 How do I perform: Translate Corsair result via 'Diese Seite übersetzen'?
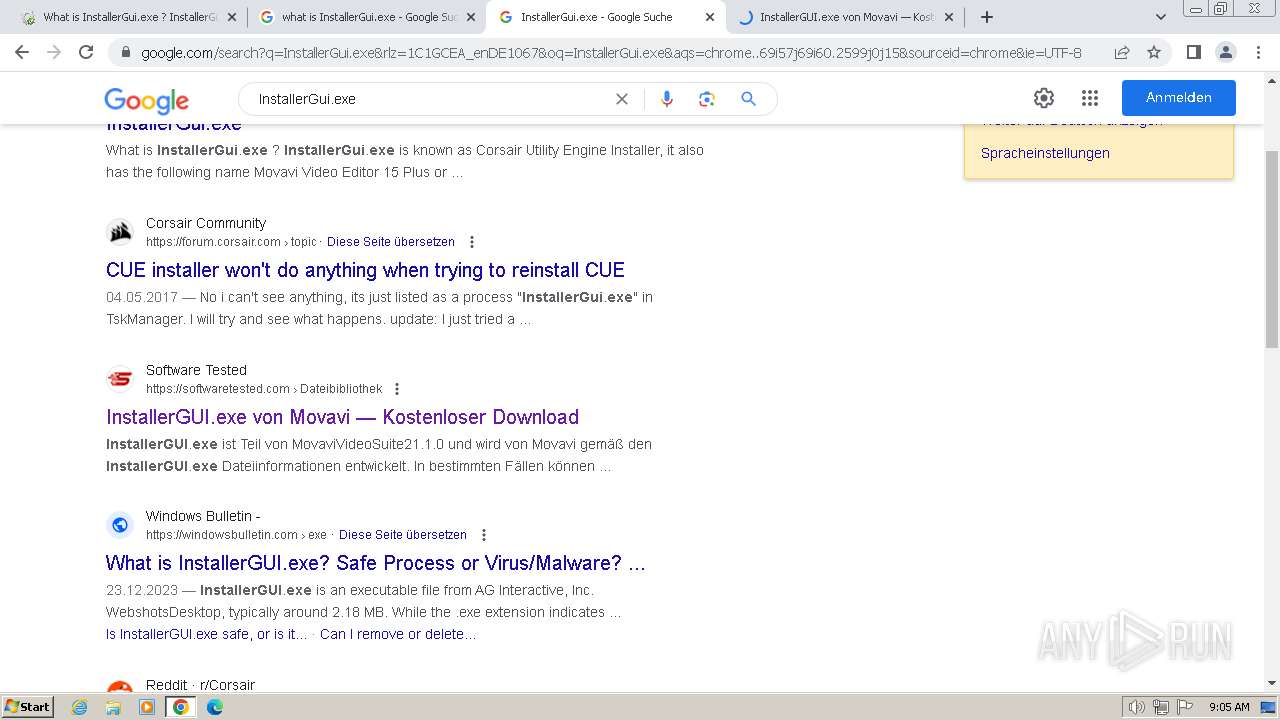(x=391, y=242)
